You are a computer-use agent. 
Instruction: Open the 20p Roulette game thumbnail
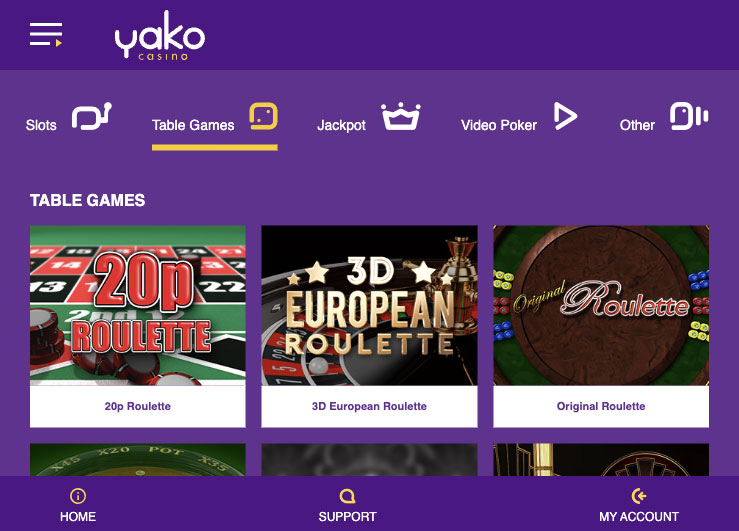pos(138,305)
